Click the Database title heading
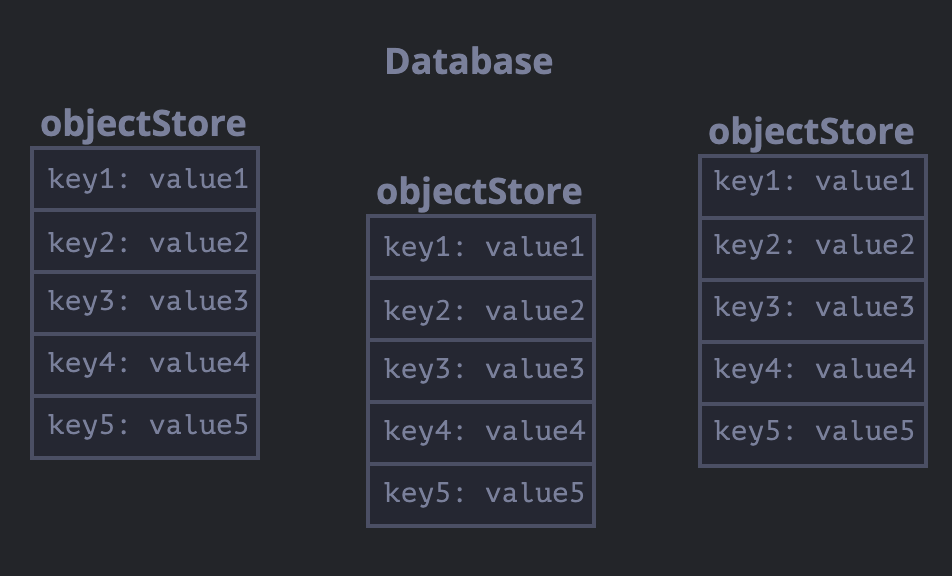The image size is (952, 576). 468,61
